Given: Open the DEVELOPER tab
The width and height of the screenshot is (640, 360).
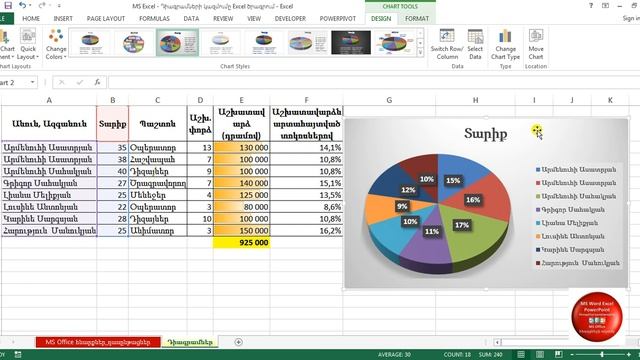Looking at the screenshot, I should [x=290, y=19].
